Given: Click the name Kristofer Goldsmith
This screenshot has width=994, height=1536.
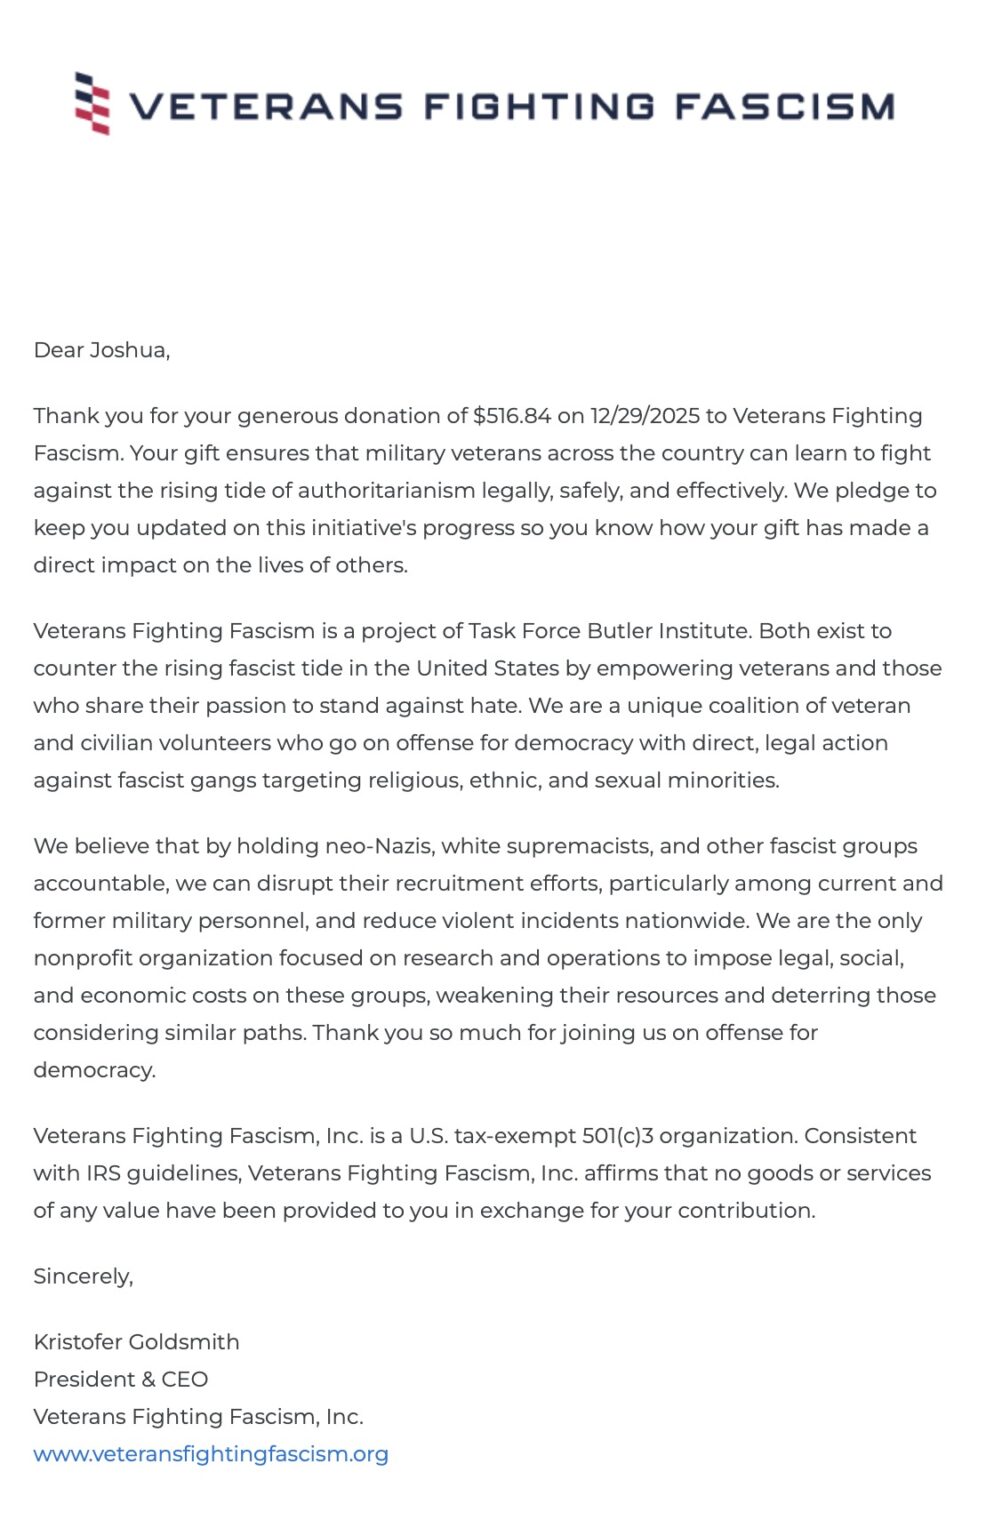Looking at the screenshot, I should tap(136, 1341).
